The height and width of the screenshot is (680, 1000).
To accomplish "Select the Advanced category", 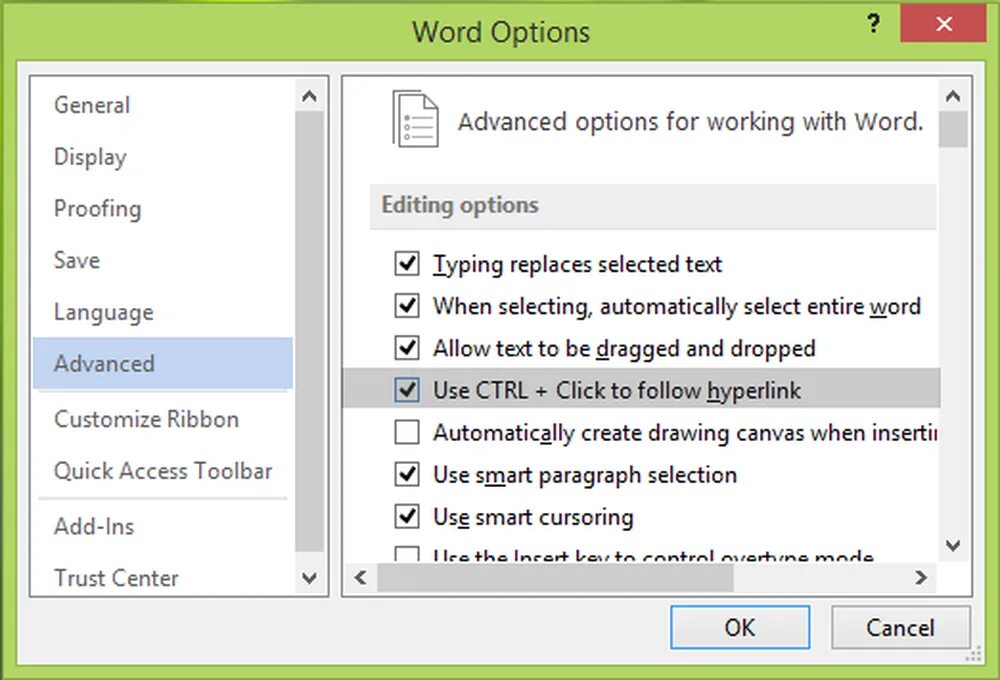I will 163,364.
